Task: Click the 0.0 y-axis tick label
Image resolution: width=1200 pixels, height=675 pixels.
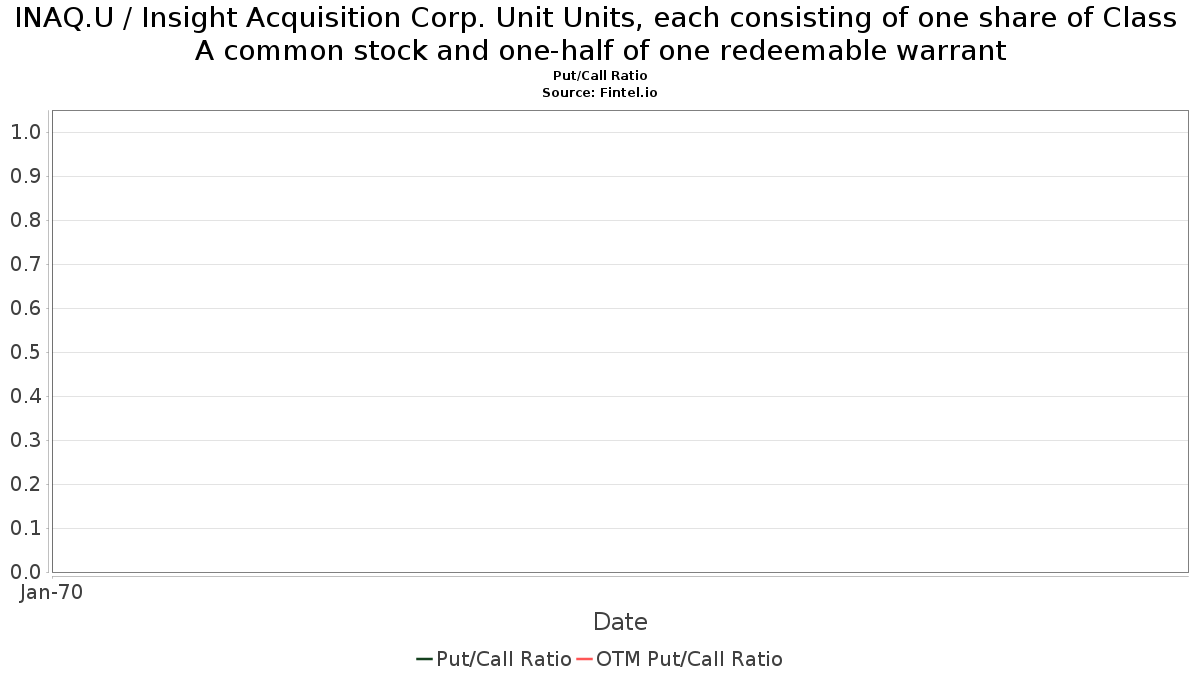Action: point(26,572)
